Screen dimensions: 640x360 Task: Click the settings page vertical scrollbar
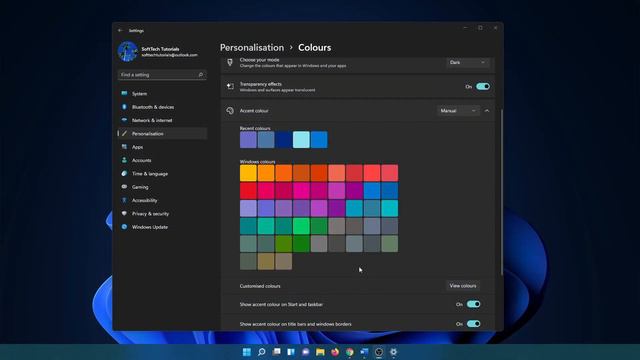[502, 192]
